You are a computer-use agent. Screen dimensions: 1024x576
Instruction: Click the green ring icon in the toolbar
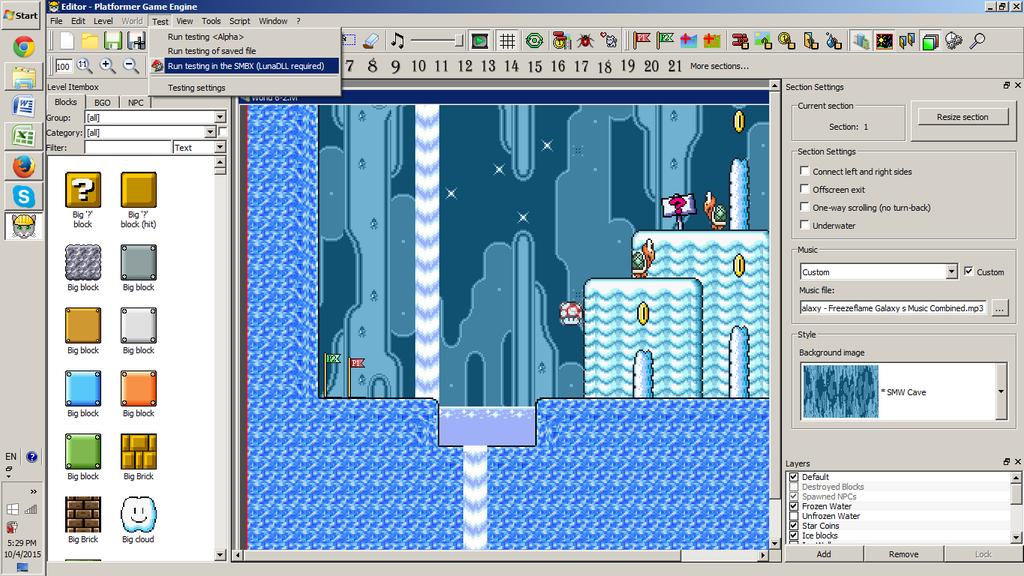point(534,41)
